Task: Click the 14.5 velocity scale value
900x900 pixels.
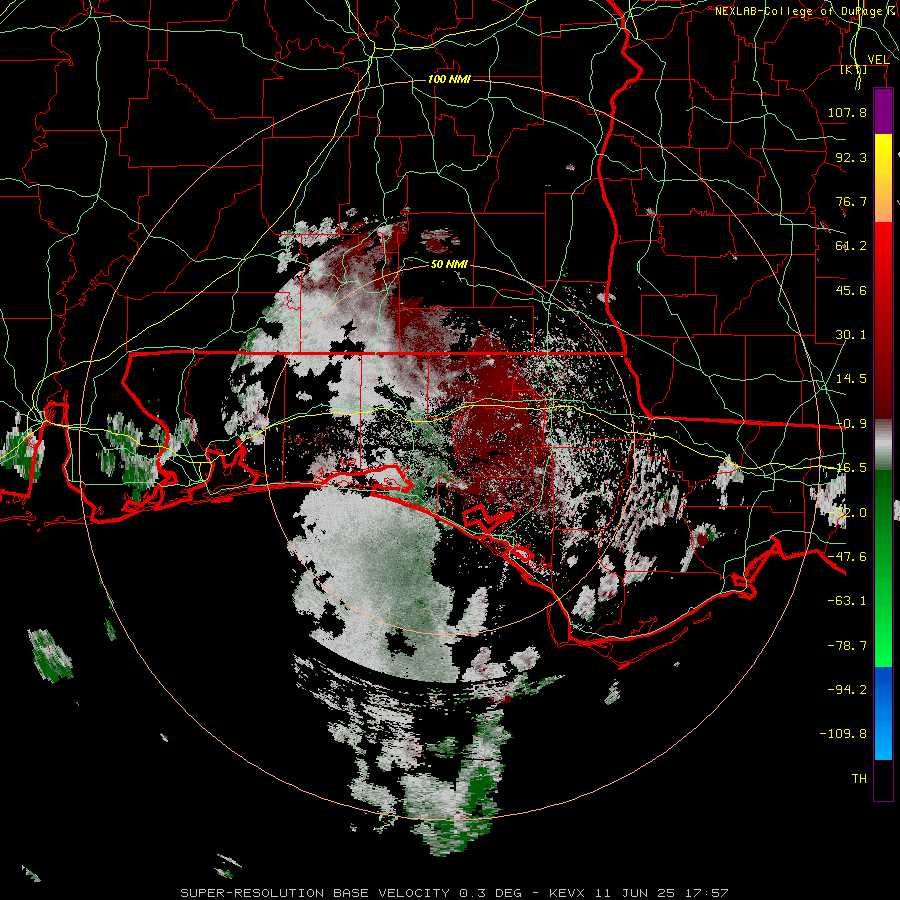Action: click(x=851, y=379)
